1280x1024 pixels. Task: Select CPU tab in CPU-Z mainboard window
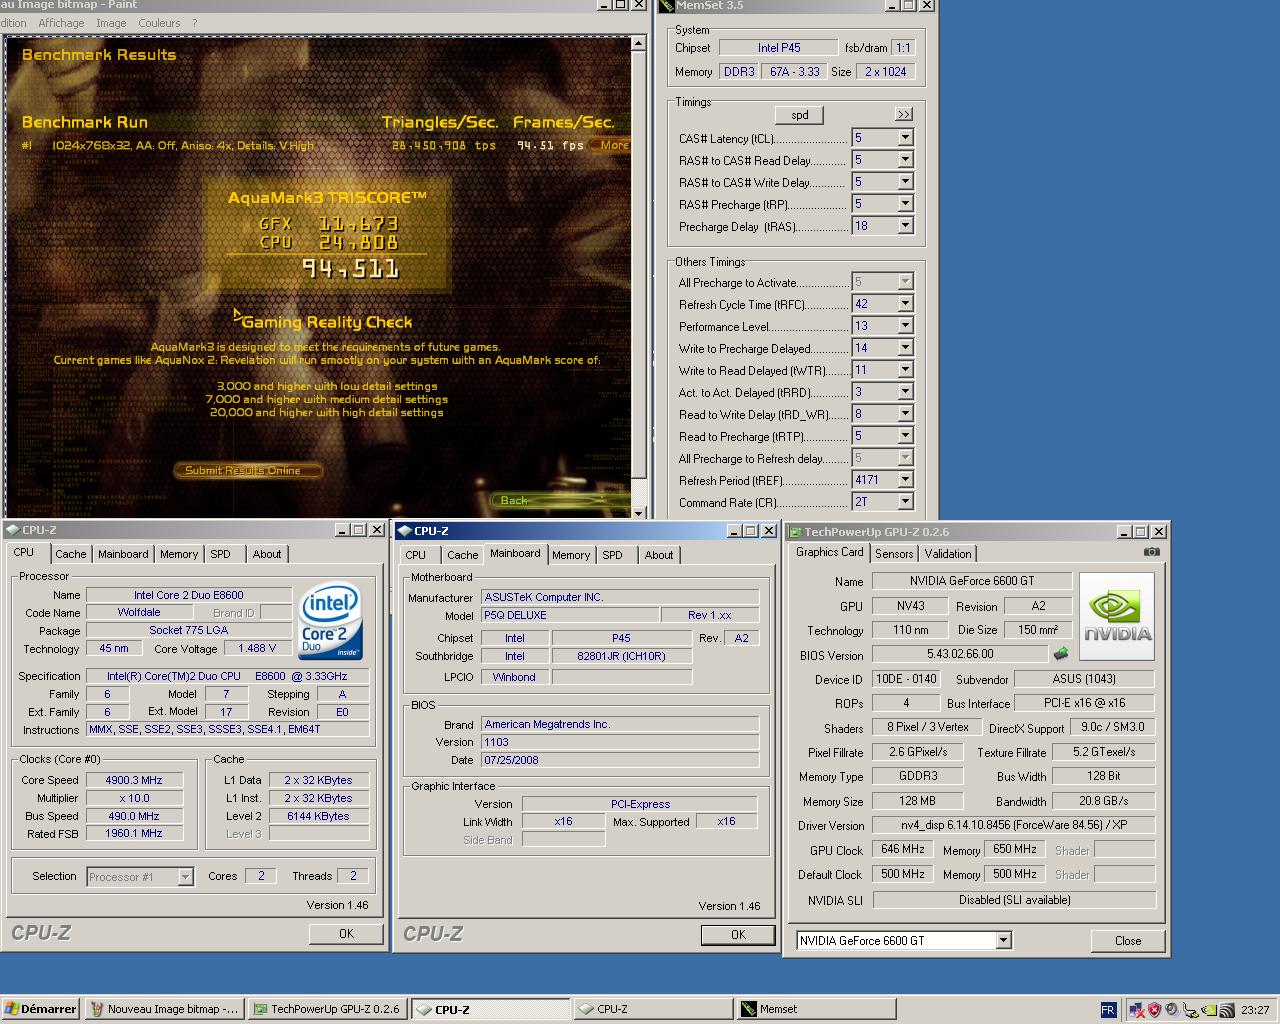416,555
